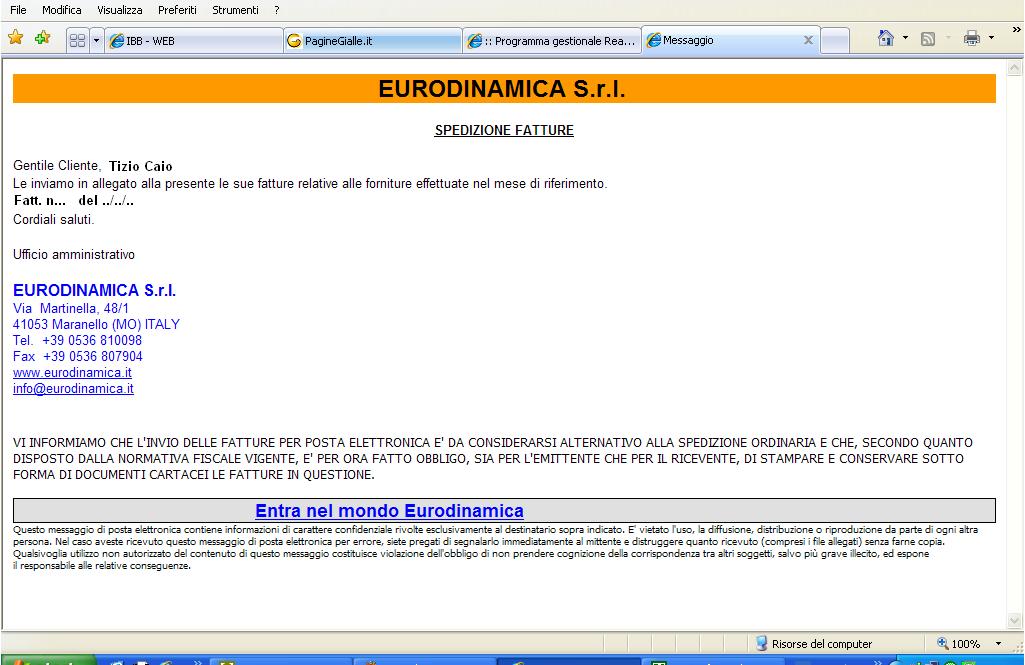The height and width of the screenshot is (665, 1025).
Task: Click the Cordiali saluti. text
Action: (x=54, y=219)
